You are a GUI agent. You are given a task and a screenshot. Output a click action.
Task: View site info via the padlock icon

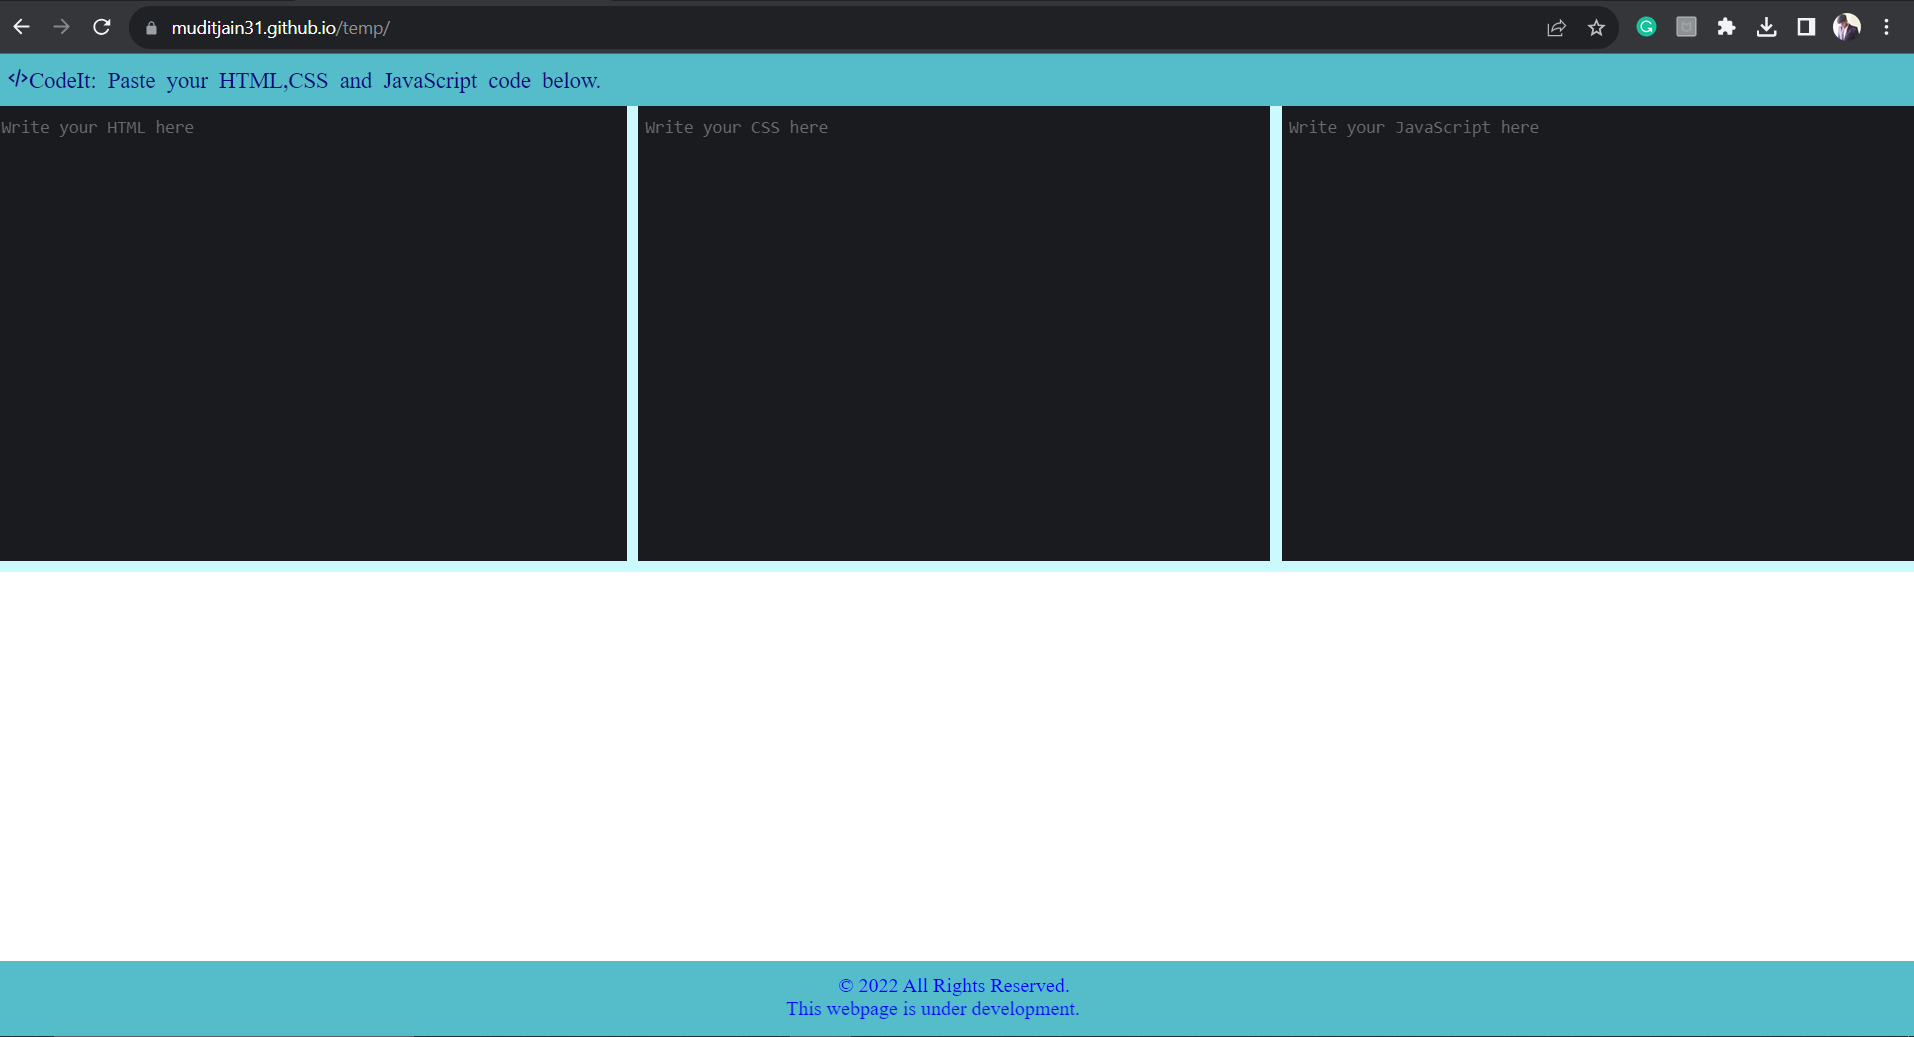[152, 28]
